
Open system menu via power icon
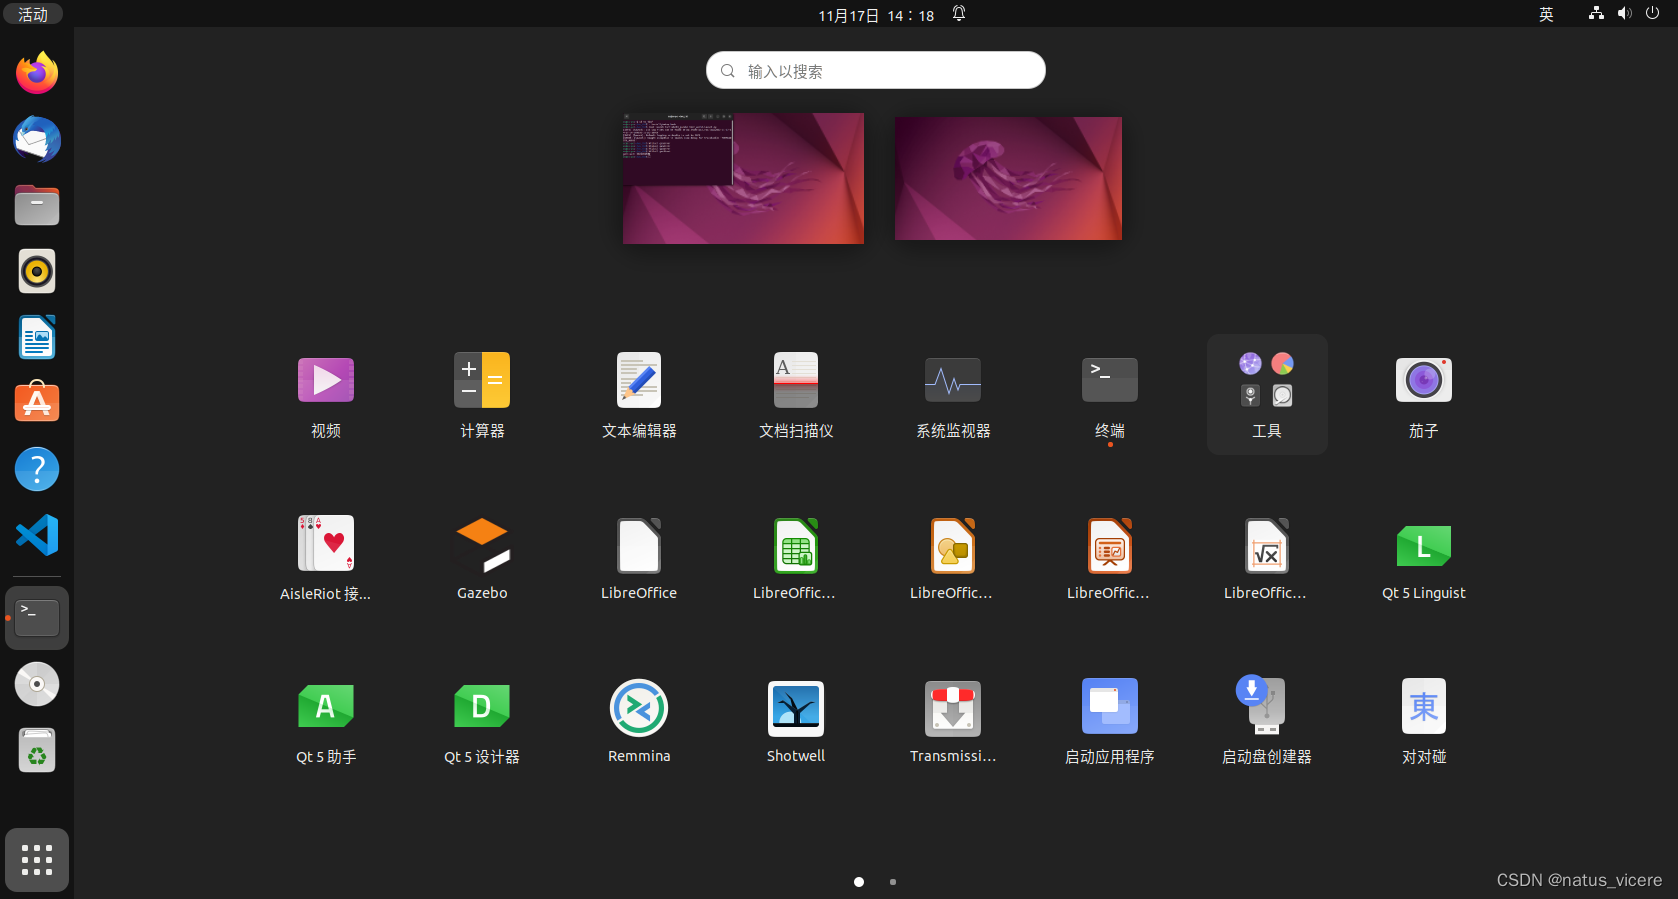[x=1652, y=13]
